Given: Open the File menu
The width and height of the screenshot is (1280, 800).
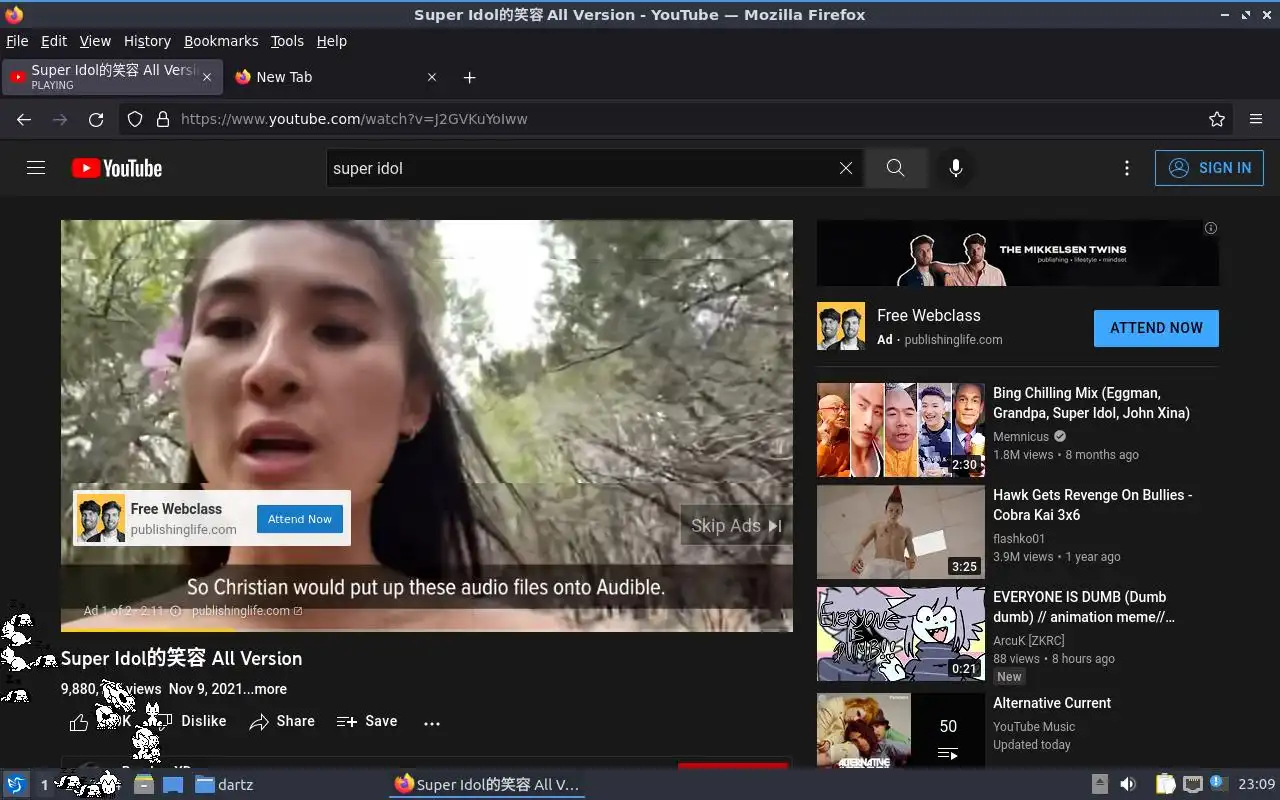Looking at the screenshot, I should tap(17, 41).
